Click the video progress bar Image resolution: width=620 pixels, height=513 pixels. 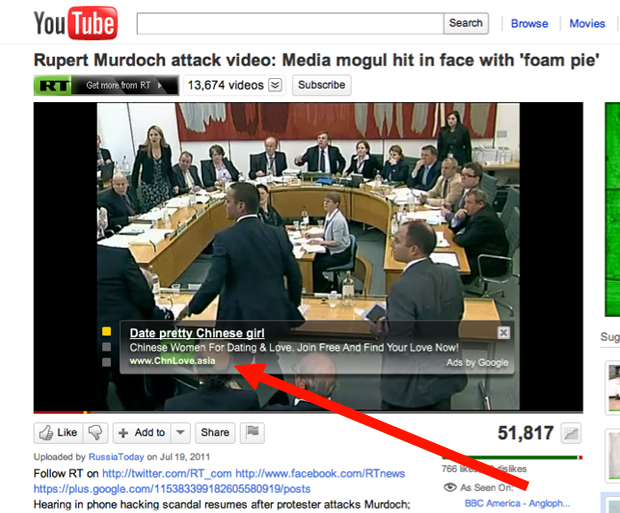point(308,412)
